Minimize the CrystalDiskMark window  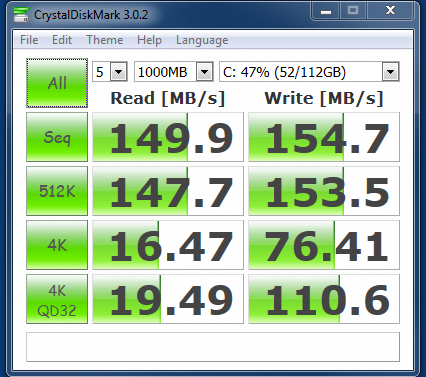coord(326,11)
